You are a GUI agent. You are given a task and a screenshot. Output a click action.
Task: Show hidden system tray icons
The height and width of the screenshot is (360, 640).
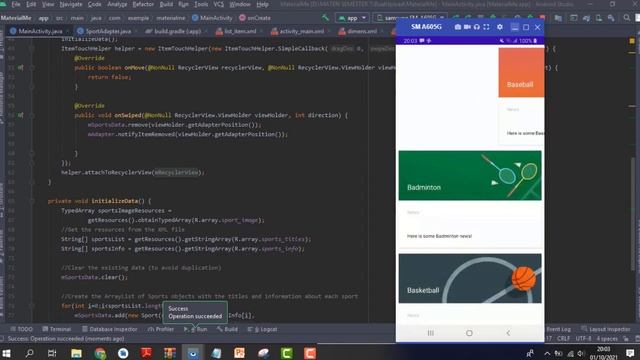547,353
